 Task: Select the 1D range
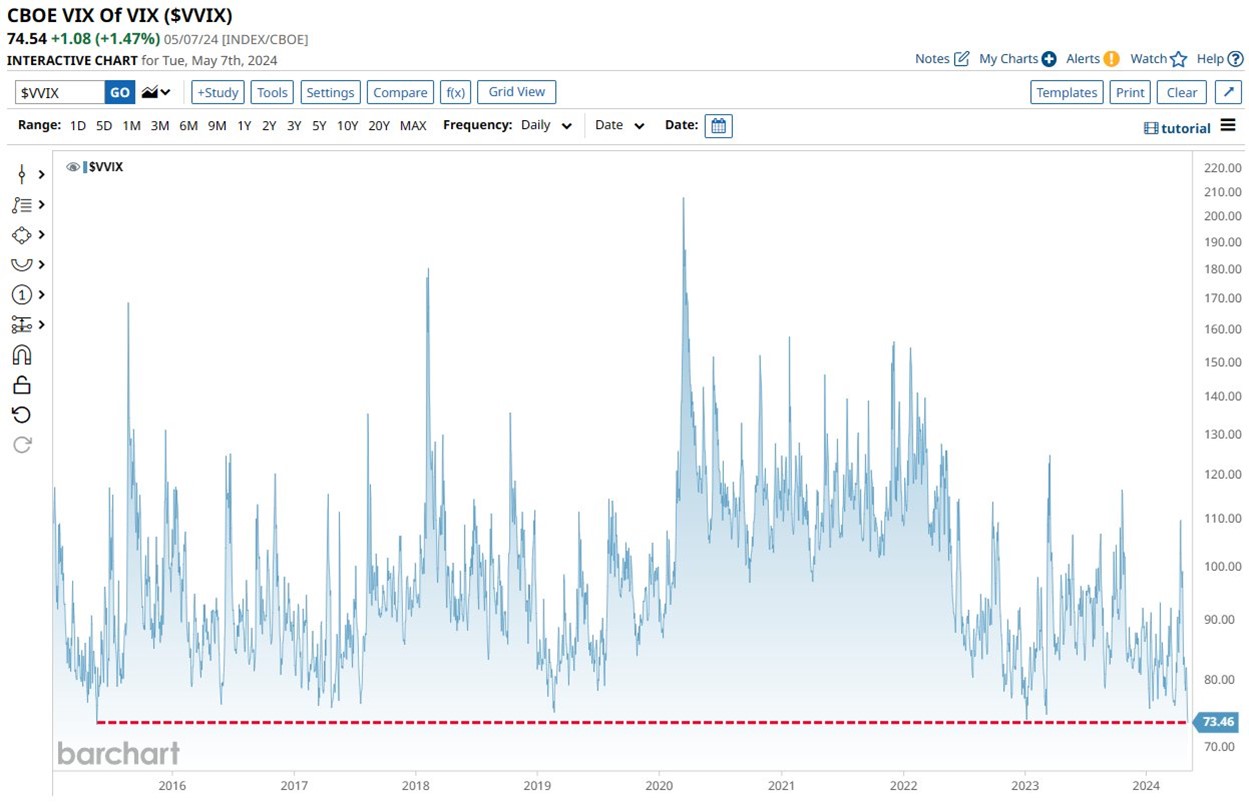coord(78,126)
